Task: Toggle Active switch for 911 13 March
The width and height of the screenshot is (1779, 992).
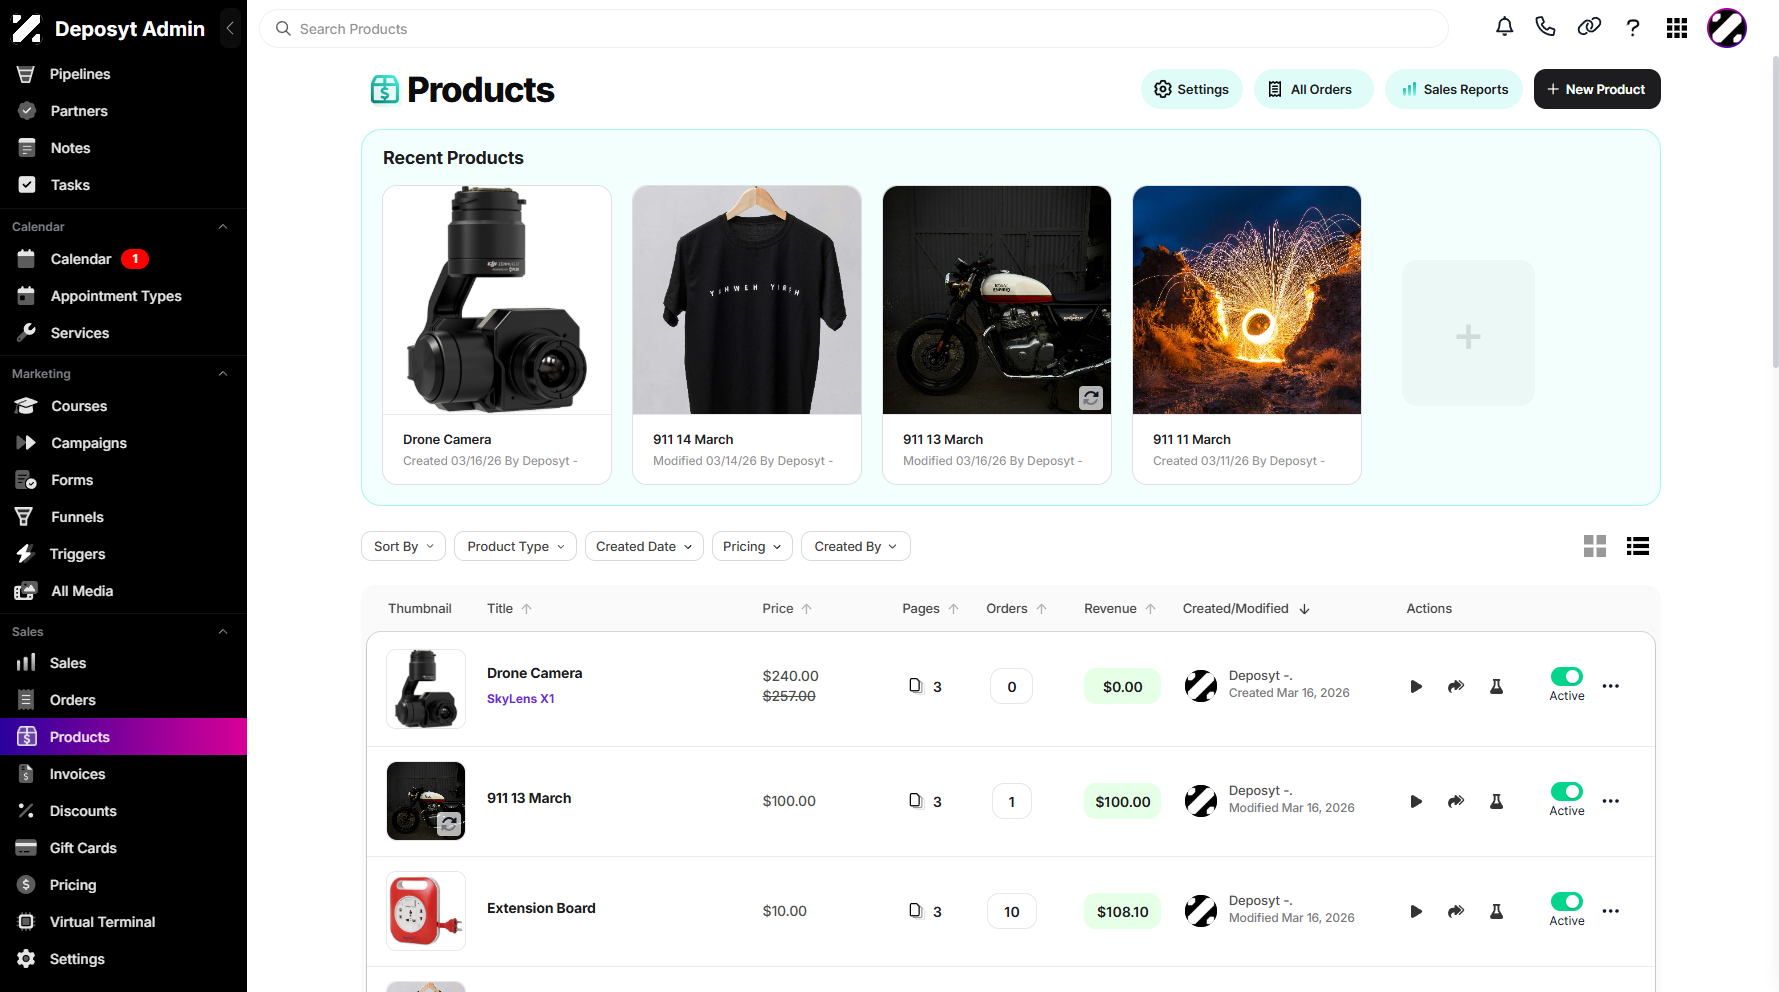Action: (x=1567, y=791)
